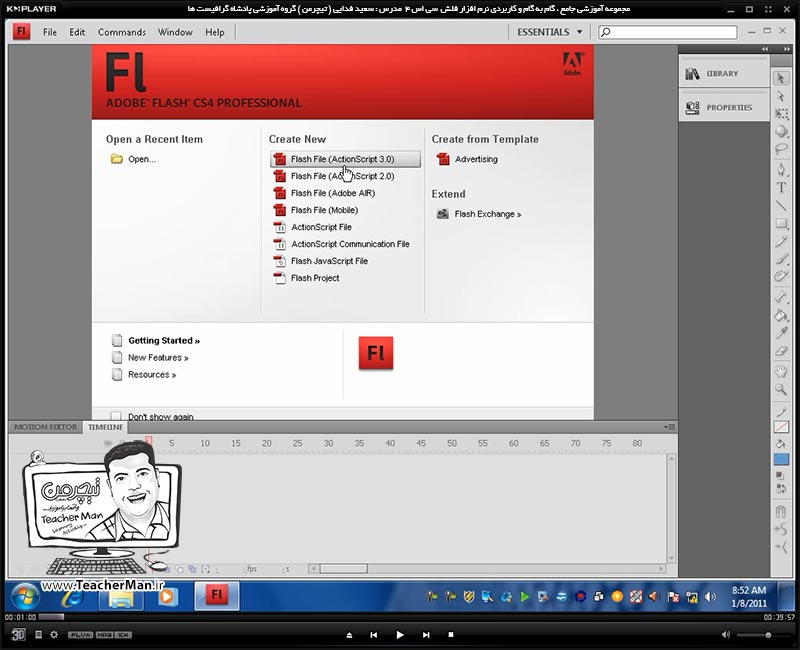Open the Commands menu
The width and height of the screenshot is (800, 650).
click(122, 32)
